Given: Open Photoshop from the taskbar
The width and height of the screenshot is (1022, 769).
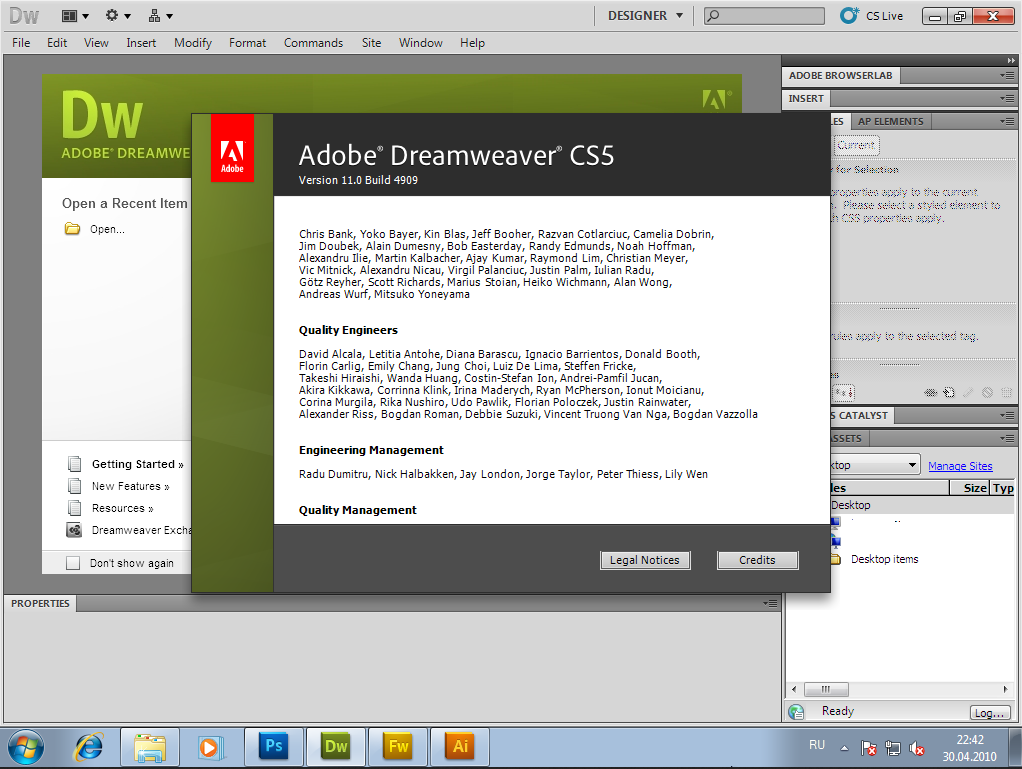Looking at the screenshot, I should (x=272, y=746).
